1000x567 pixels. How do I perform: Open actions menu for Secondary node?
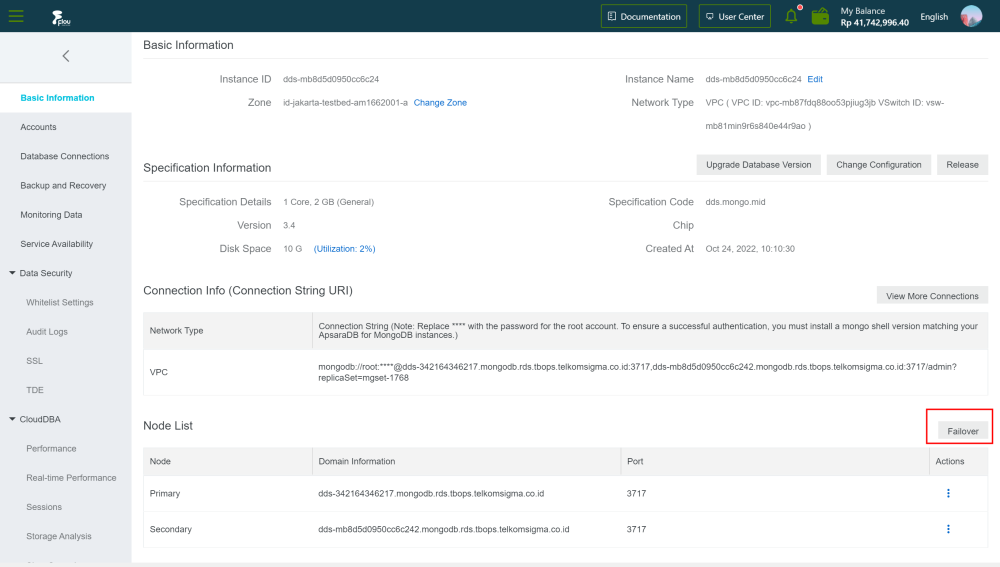tap(948, 529)
